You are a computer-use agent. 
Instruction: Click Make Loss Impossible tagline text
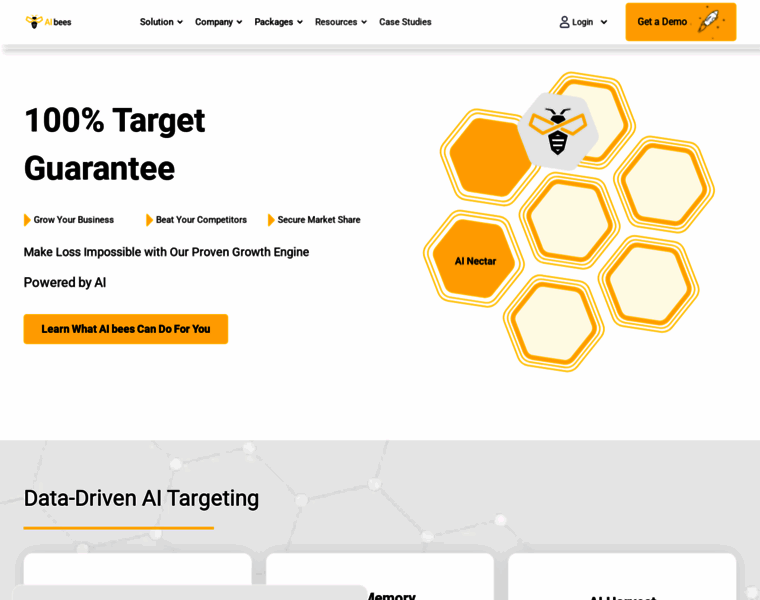tap(166, 252)
